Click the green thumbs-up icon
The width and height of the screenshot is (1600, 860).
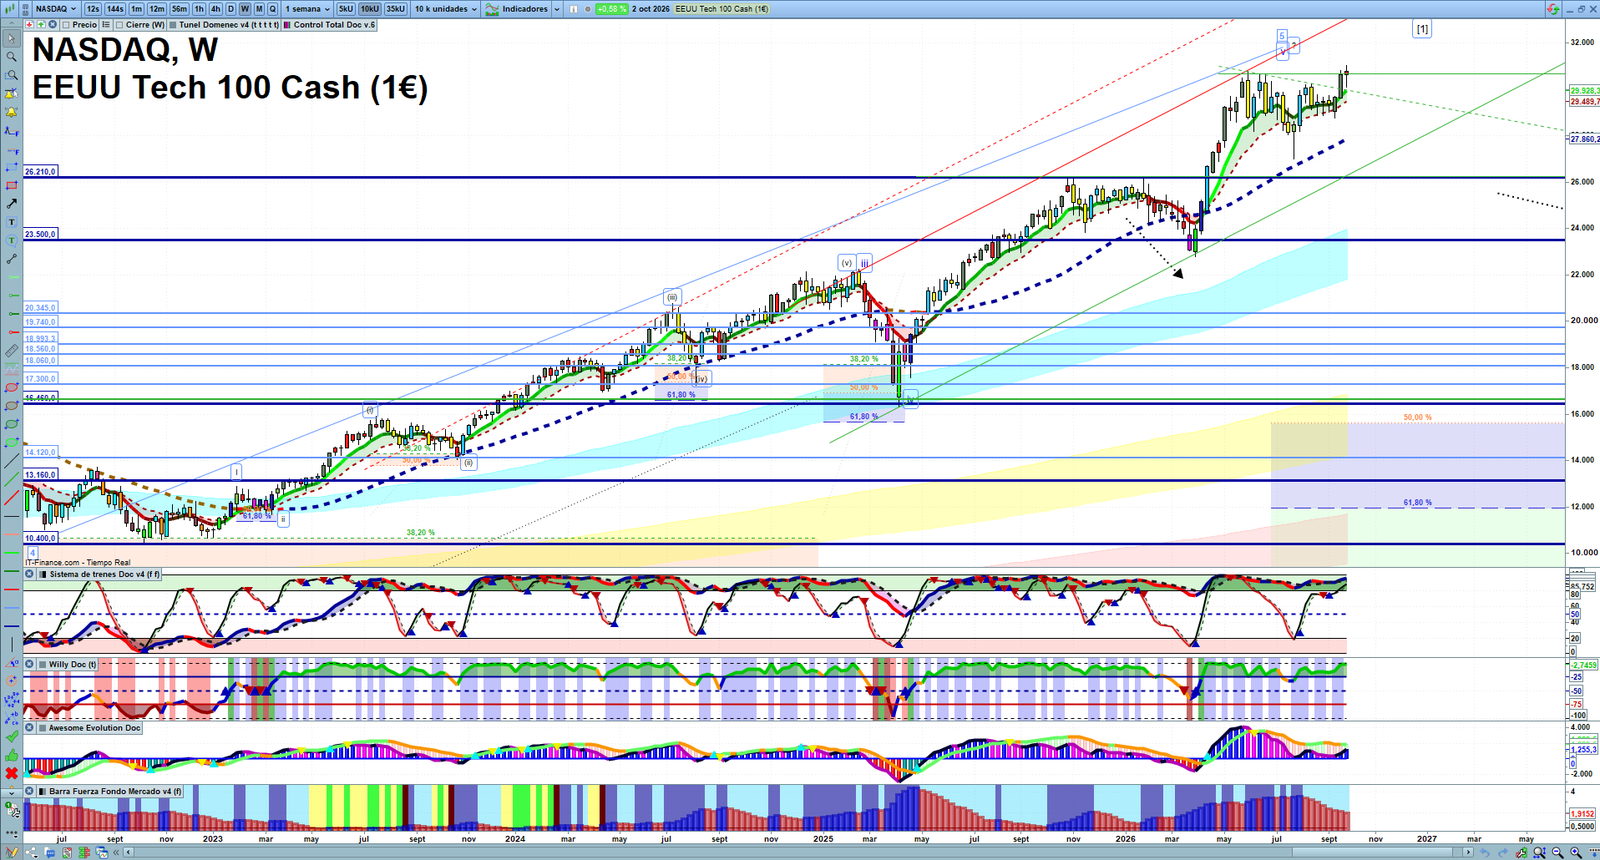click(x=12, y=755)
